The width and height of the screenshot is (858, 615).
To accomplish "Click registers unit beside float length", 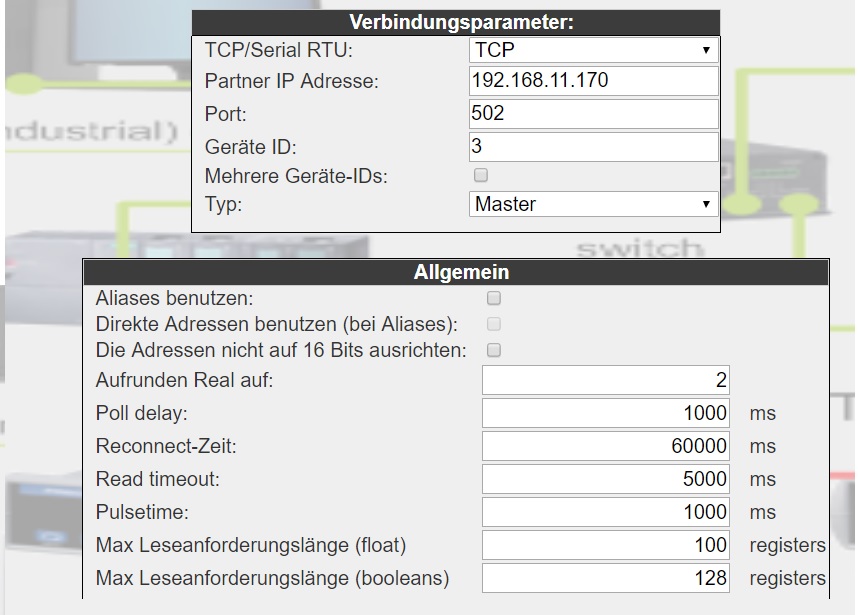I will 787,546.
